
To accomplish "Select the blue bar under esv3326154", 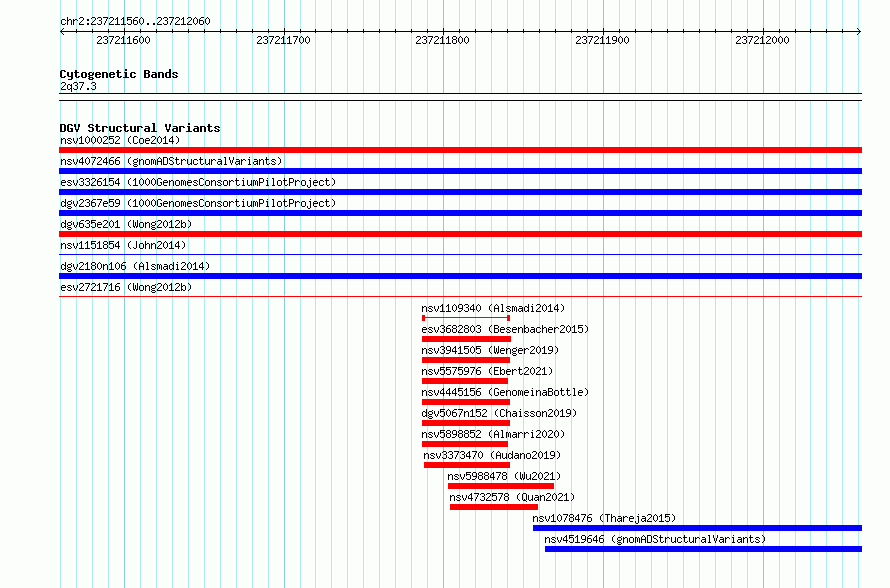I will click(x=460, y=192).
